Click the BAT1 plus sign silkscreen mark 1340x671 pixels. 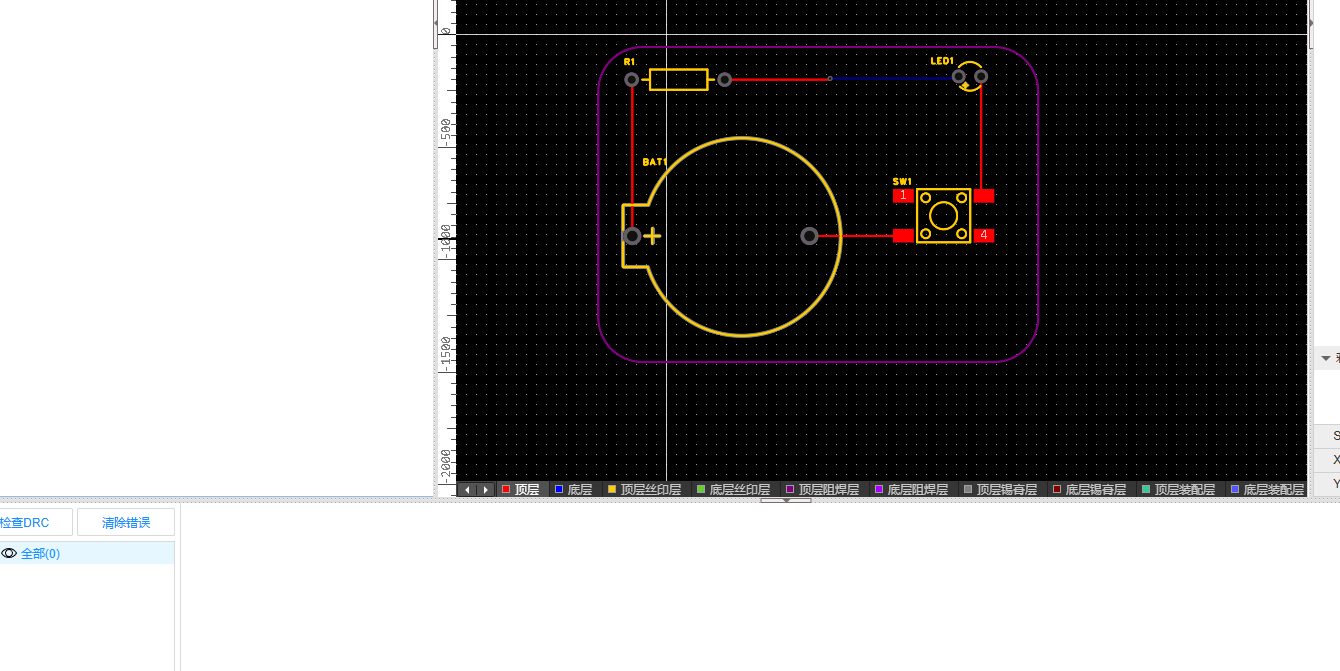click(x=652, y=236)
